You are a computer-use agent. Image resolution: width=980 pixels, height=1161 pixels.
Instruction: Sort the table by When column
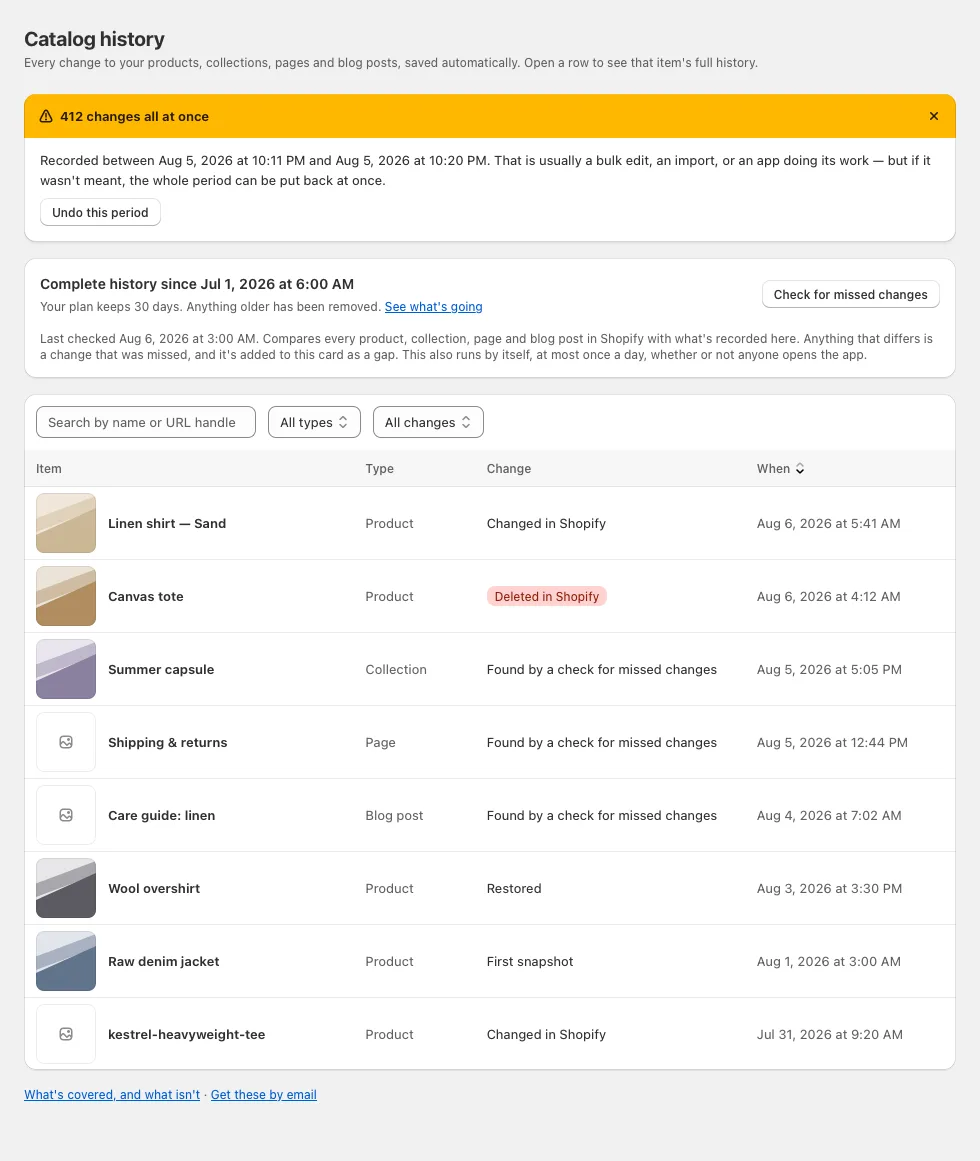tap(780, 469)
